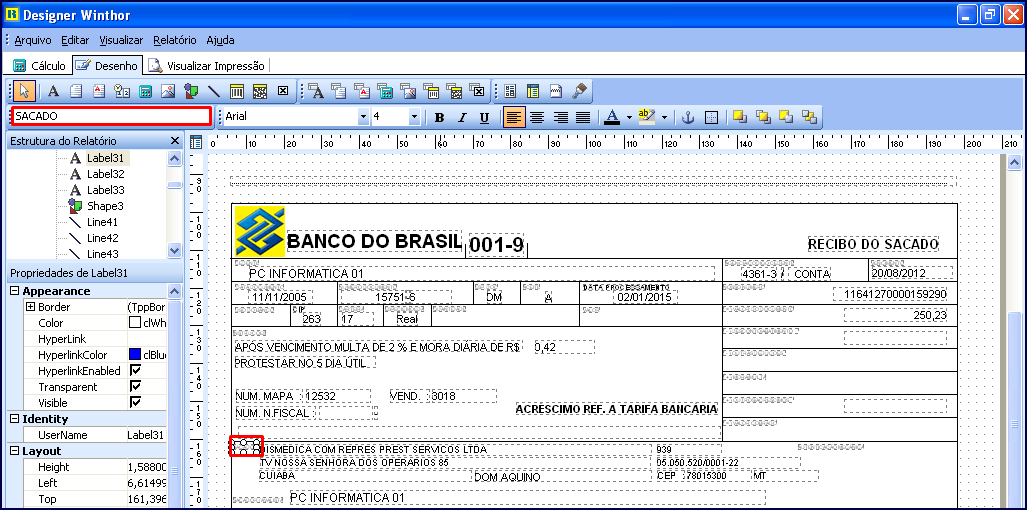The height and width of the screenshot is (510, 1027).
Task: Toggle italic formatting
Action: click(x=462, y=118)
